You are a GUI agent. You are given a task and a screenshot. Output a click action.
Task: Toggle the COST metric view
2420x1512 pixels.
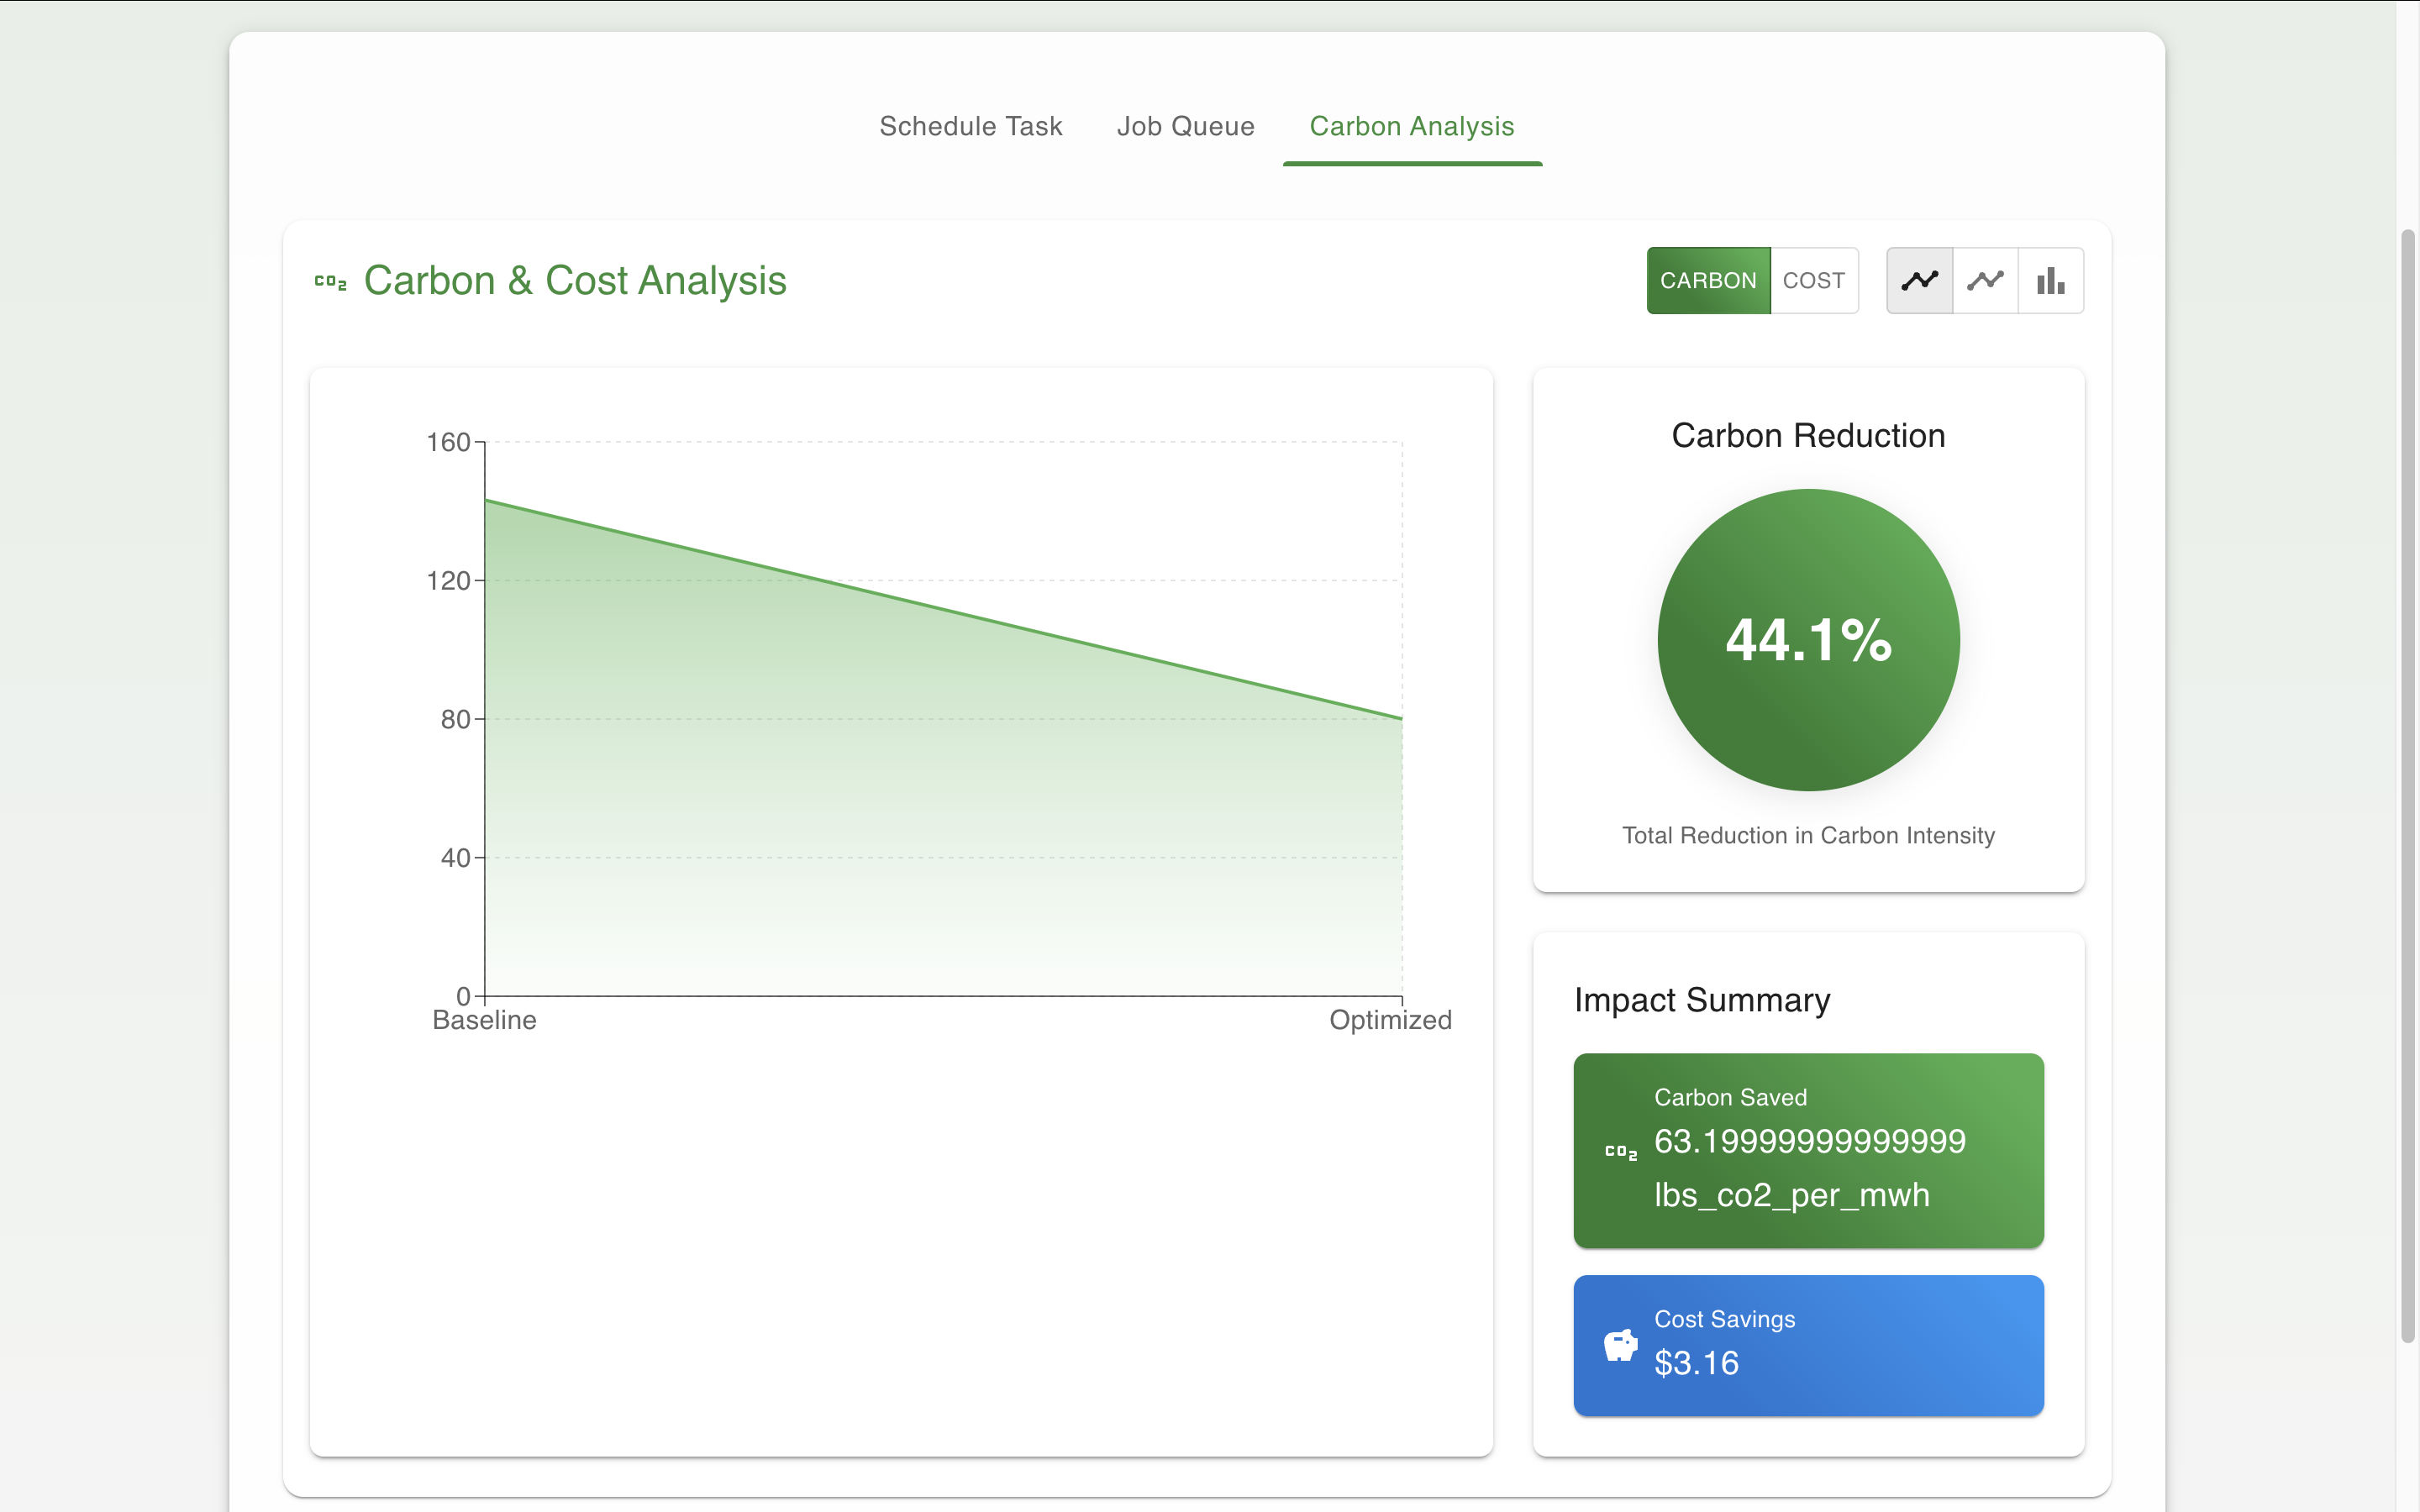[x=1813, y=281]
